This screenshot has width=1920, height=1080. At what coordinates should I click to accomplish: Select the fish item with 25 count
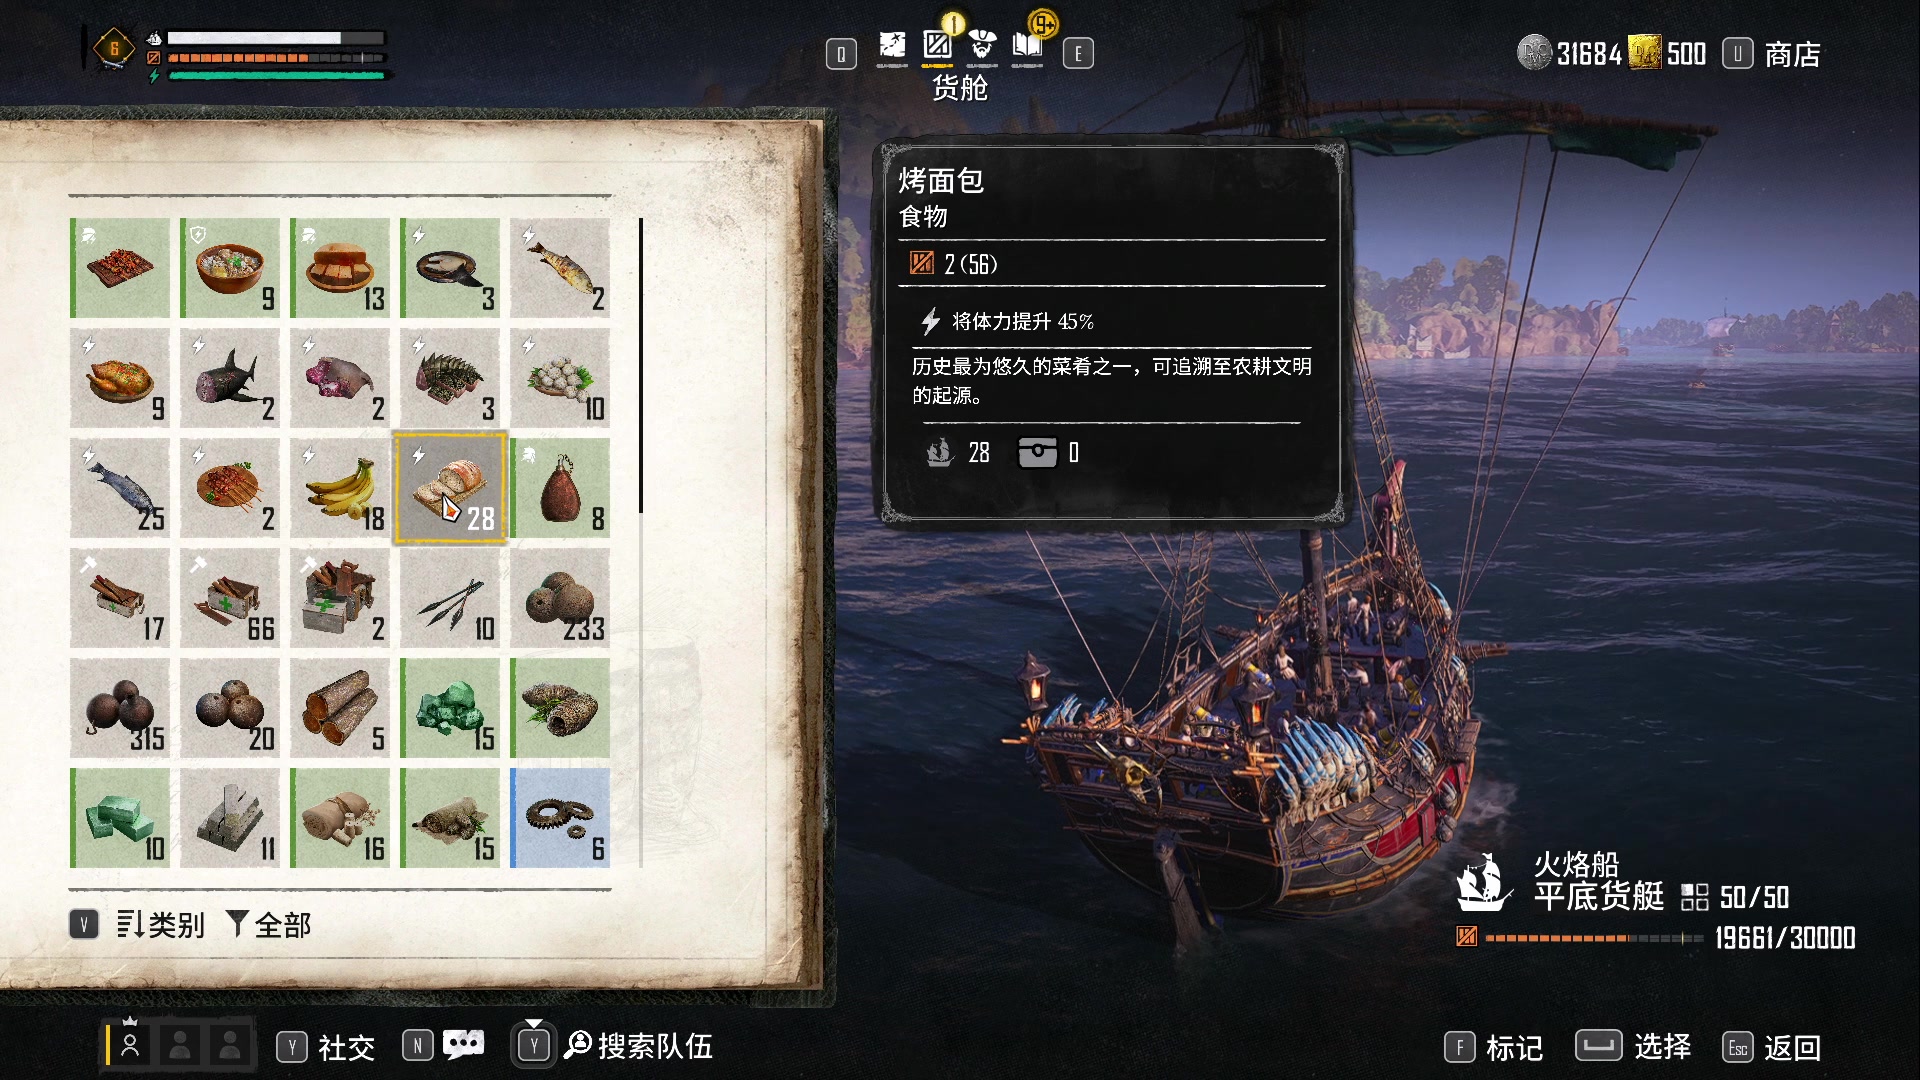coord(120,488)
